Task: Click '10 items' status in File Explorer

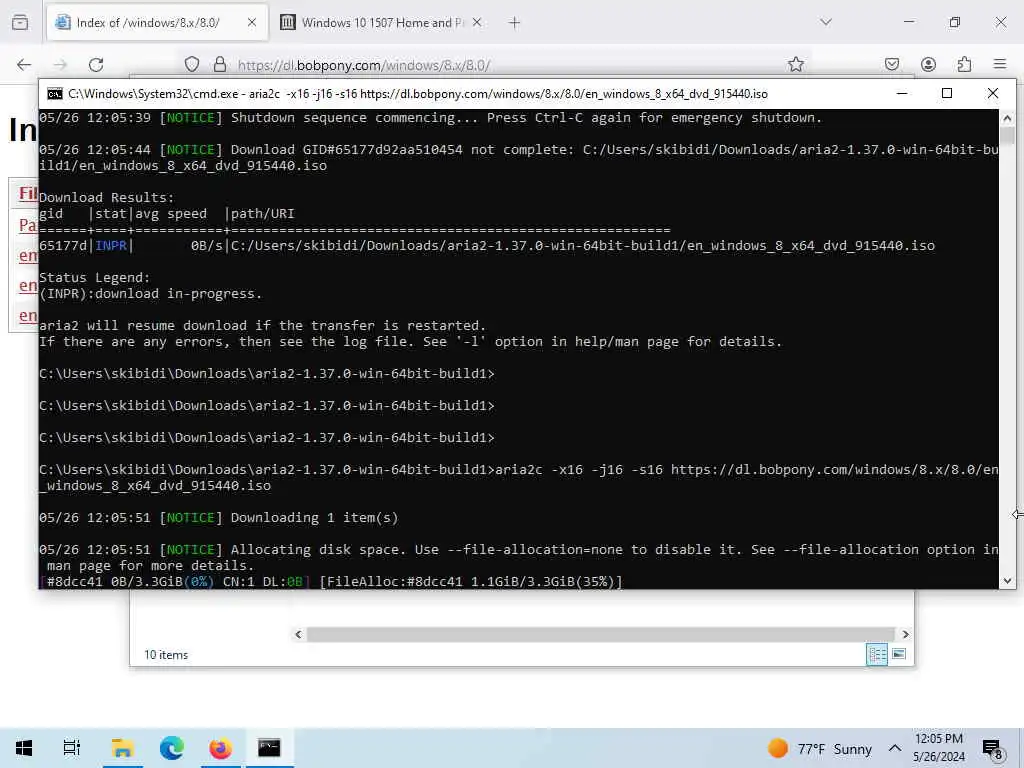Action: (166, 654)
